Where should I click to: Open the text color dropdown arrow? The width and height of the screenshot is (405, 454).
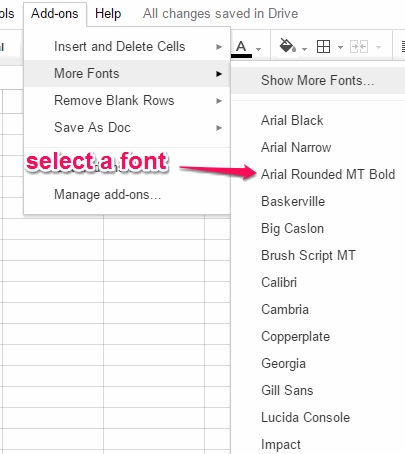click(x=259, y=49)
